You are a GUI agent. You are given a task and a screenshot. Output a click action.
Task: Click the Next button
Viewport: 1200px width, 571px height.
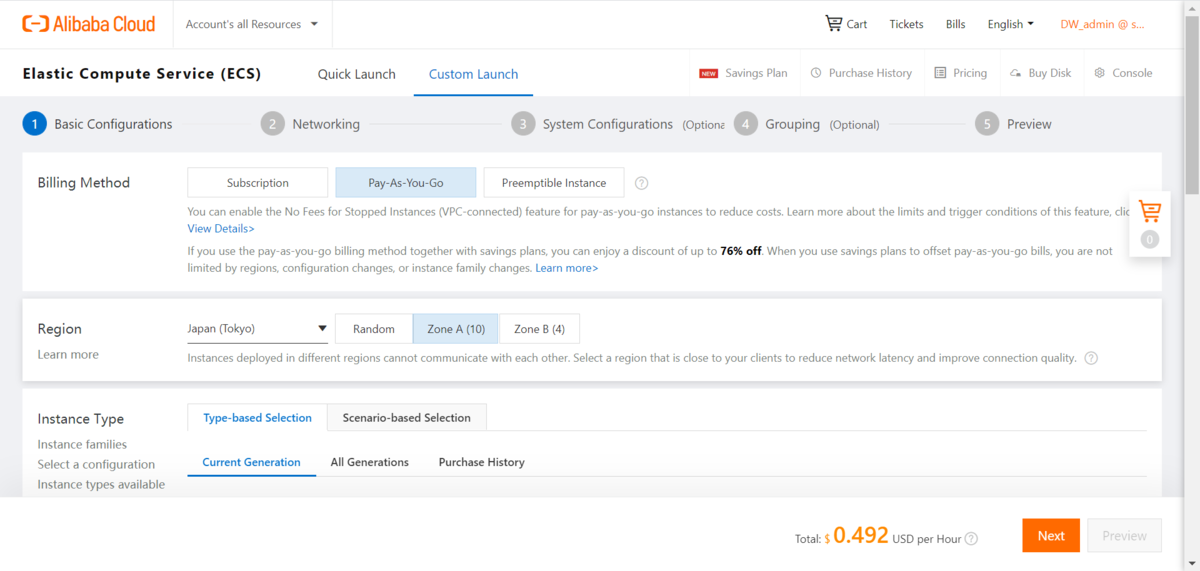coord(1051,536)
